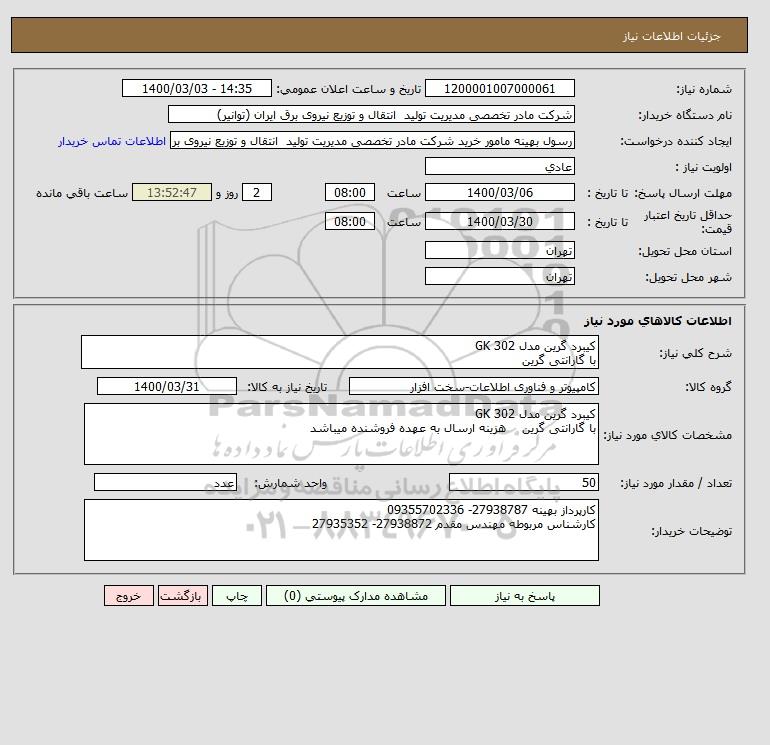770x745 pixels.
Task: Click the بازگشت back button
Action: coord(183,595)
